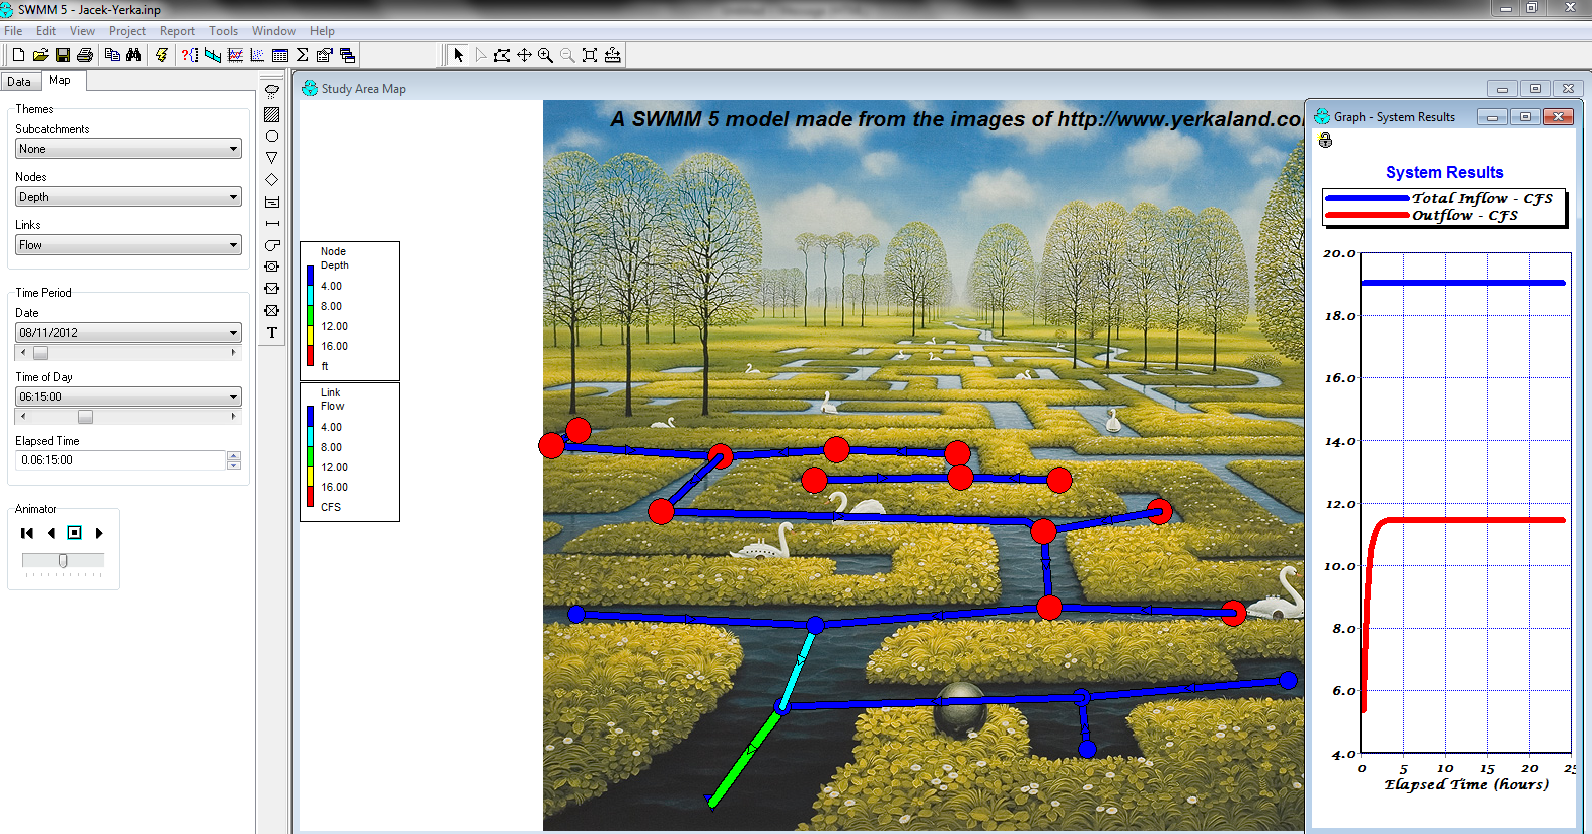
Task: Create a profile plot
Action: coord(213,55)
